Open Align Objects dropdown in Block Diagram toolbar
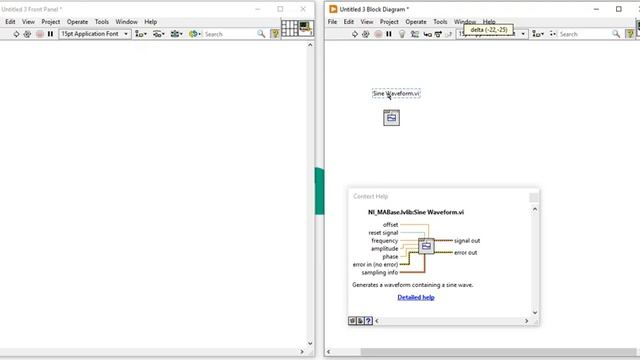 point(538,34)
